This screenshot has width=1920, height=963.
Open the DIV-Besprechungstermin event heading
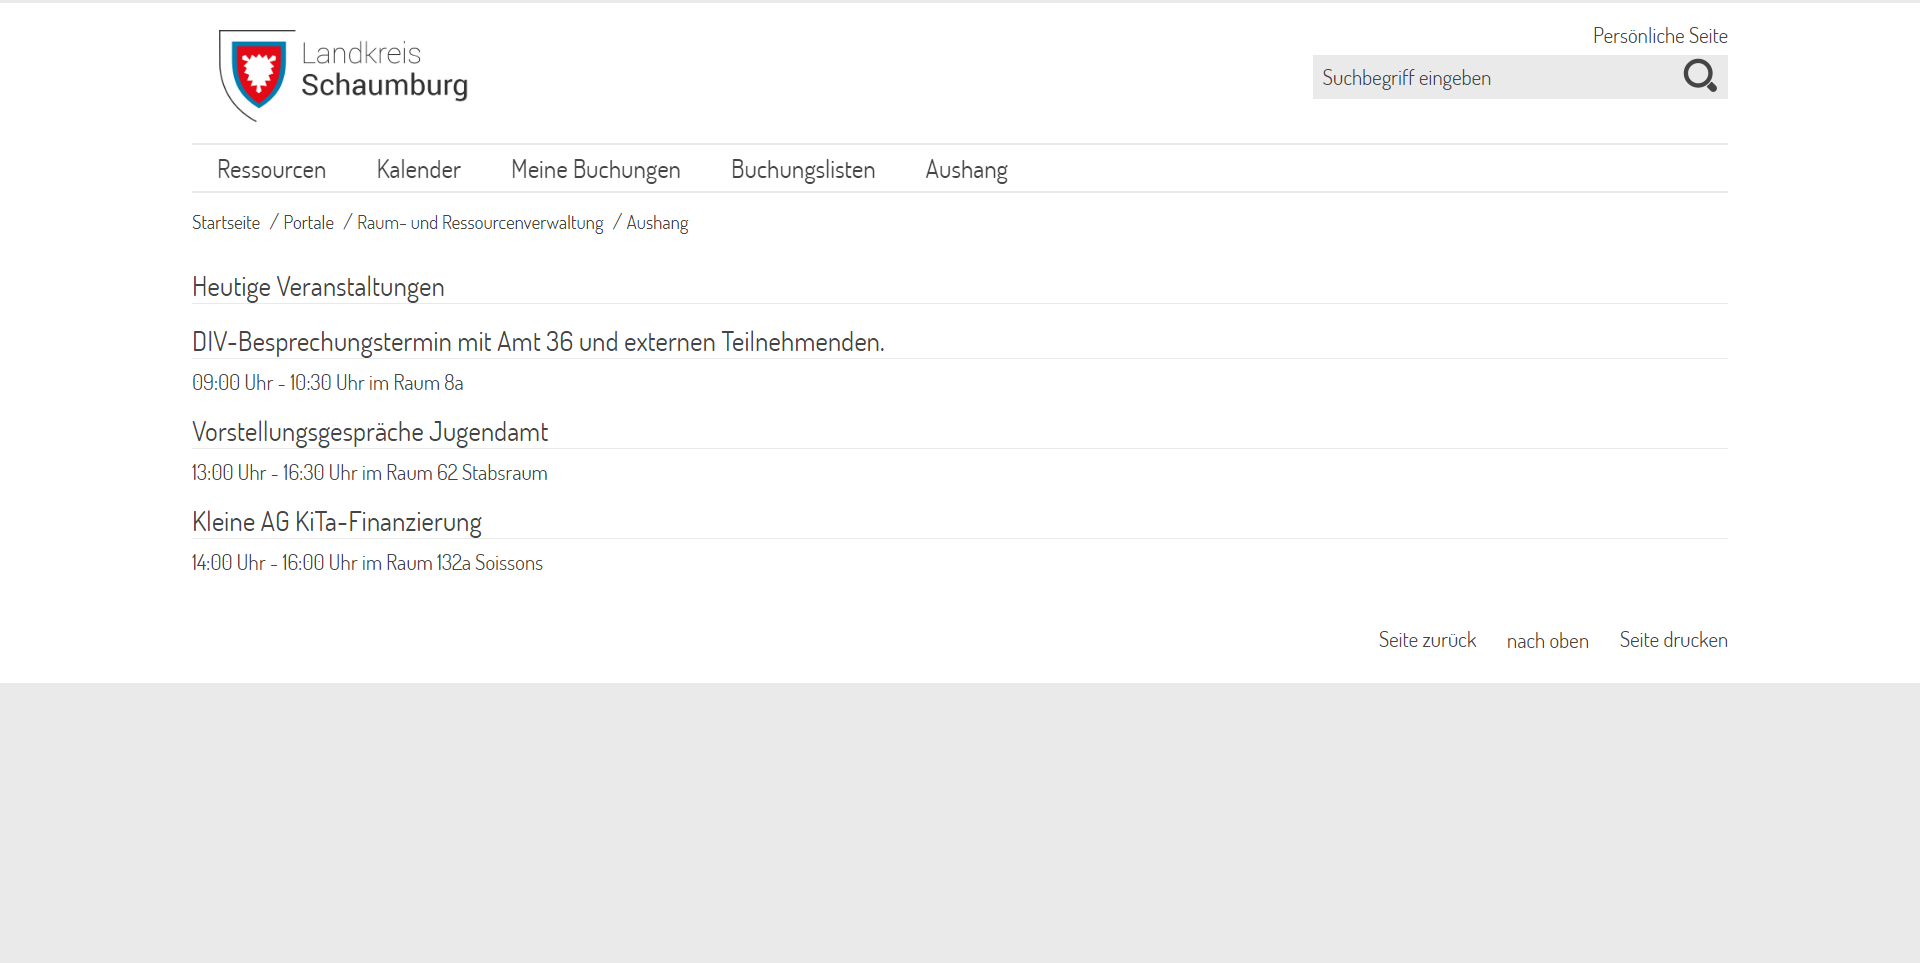coord(538,342)
